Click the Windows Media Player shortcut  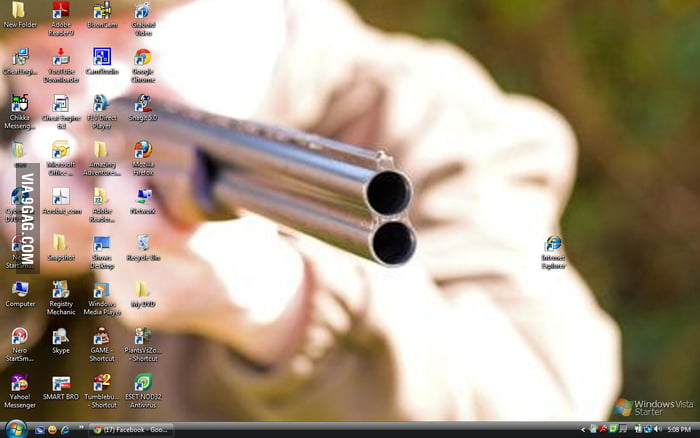point(102,290)
